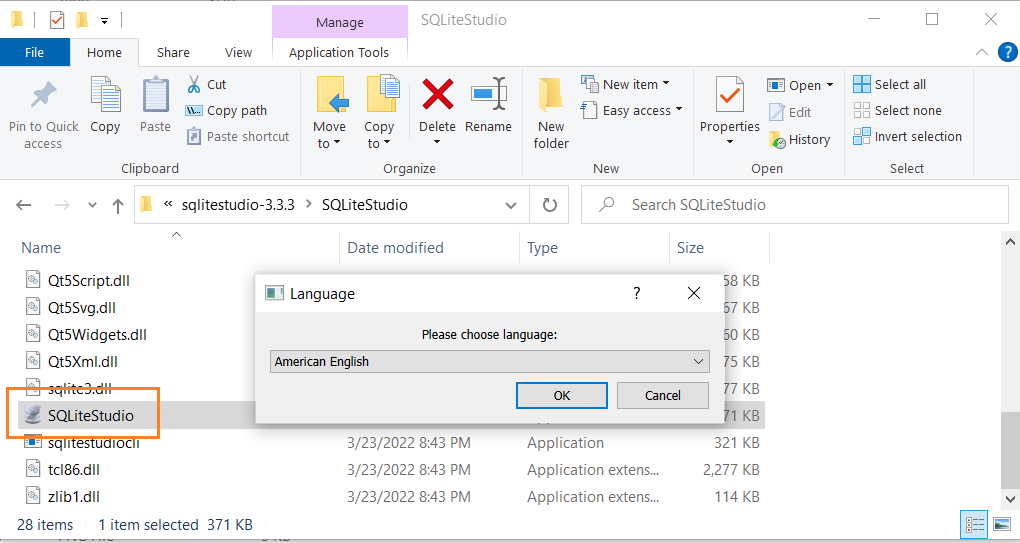Open Explorer Help icon
1020x543 pixels.
point(1008,52)
